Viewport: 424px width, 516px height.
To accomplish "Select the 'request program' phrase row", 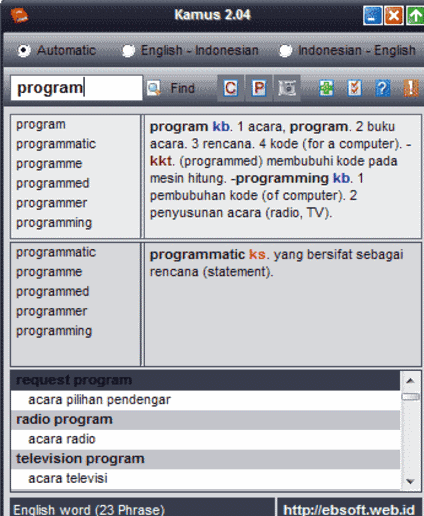I will click(x=205, y=380).
